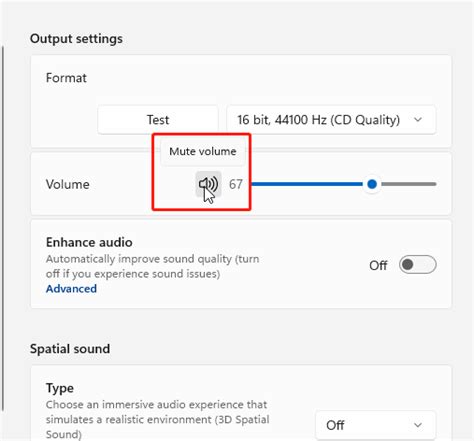Open the 16 bit, 44100 Hz format dropdown

(x=331, y=120)
